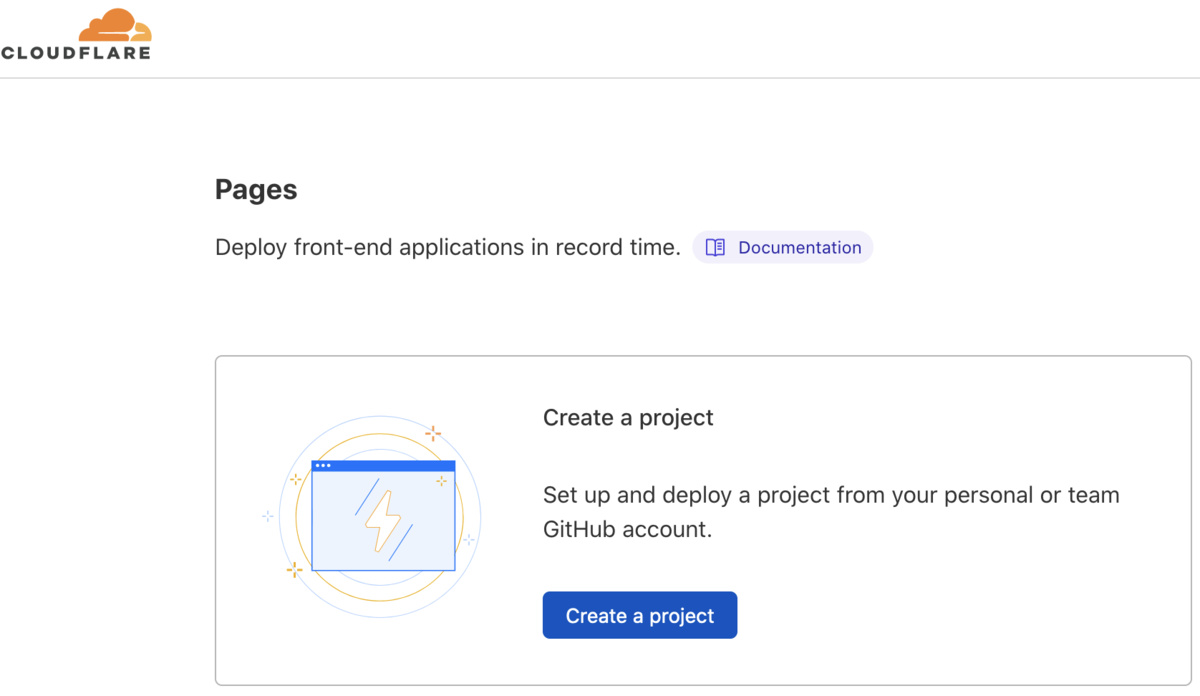This screenshot has width=1200, height=696.
Task: Click the pale blue sparkle right of window
Action: pyautogui.click(x=469, y=539)
